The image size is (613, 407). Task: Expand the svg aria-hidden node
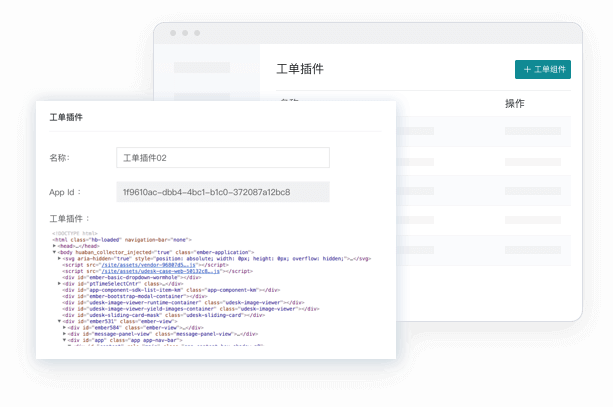point(59,258)
